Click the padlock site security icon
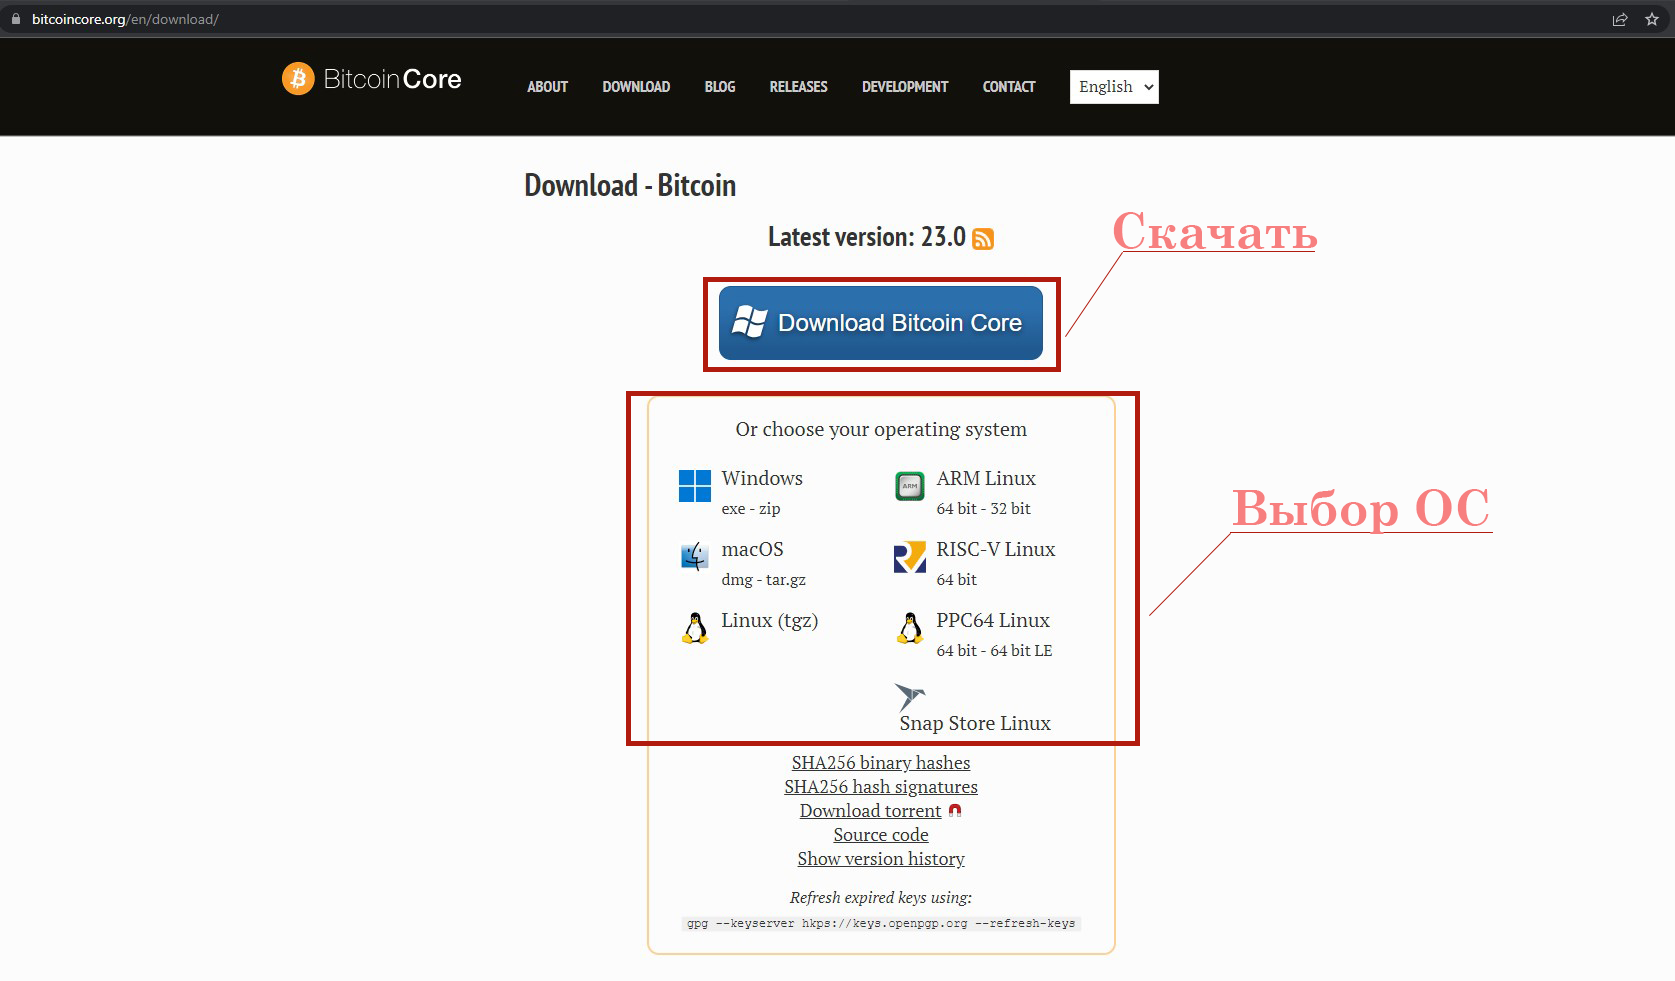Image resolution: width=1675 pixels, height=981 pixels. [16, 19]
